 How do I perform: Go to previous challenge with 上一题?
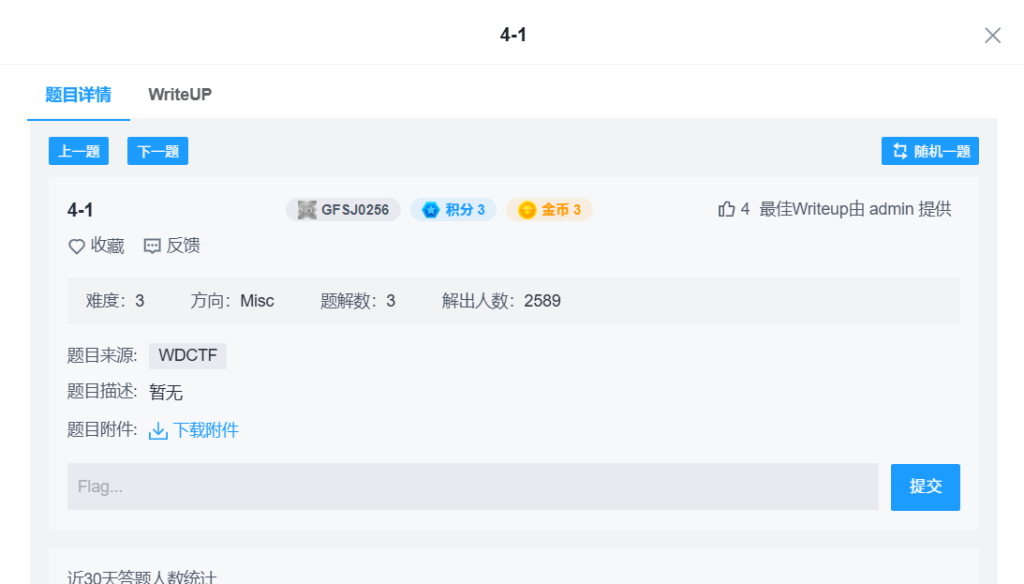78,152
